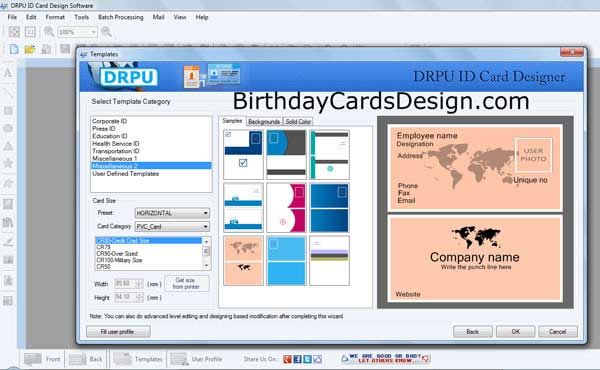Switch to the Backgrounds tab
This screenshot has height=370, width=600.
point(264,122)
